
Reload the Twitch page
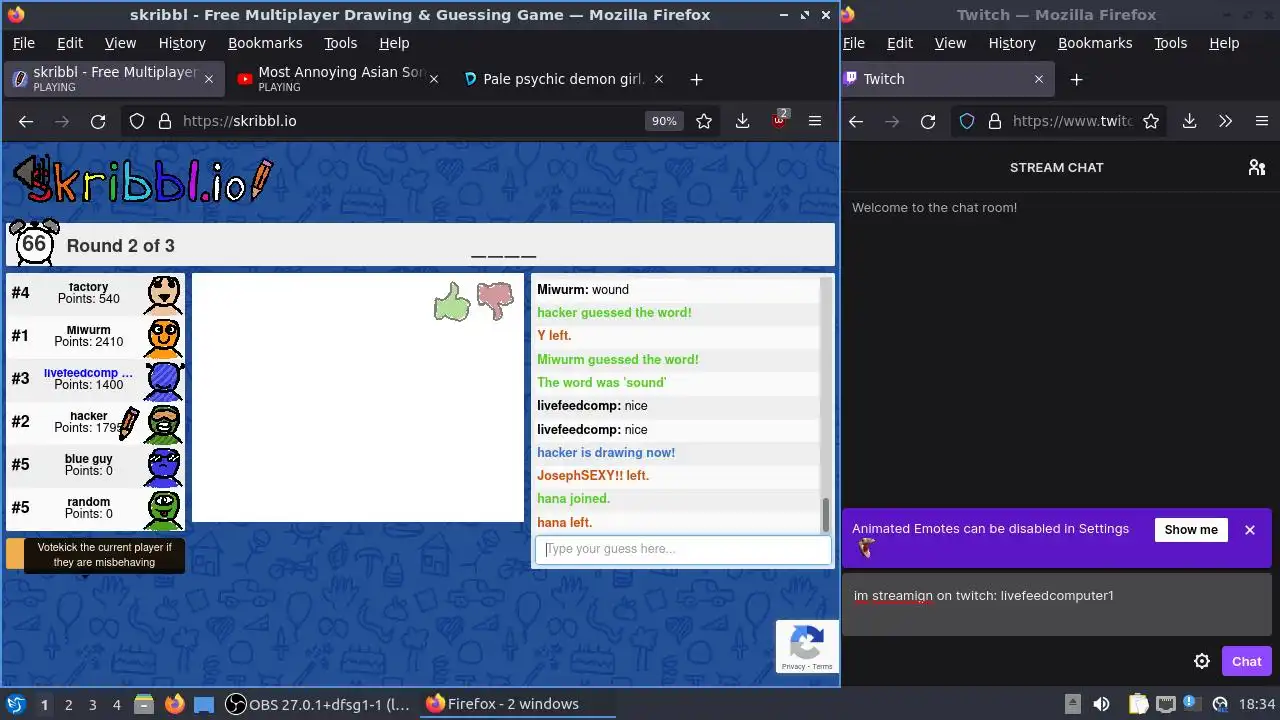tap(928, 121)
